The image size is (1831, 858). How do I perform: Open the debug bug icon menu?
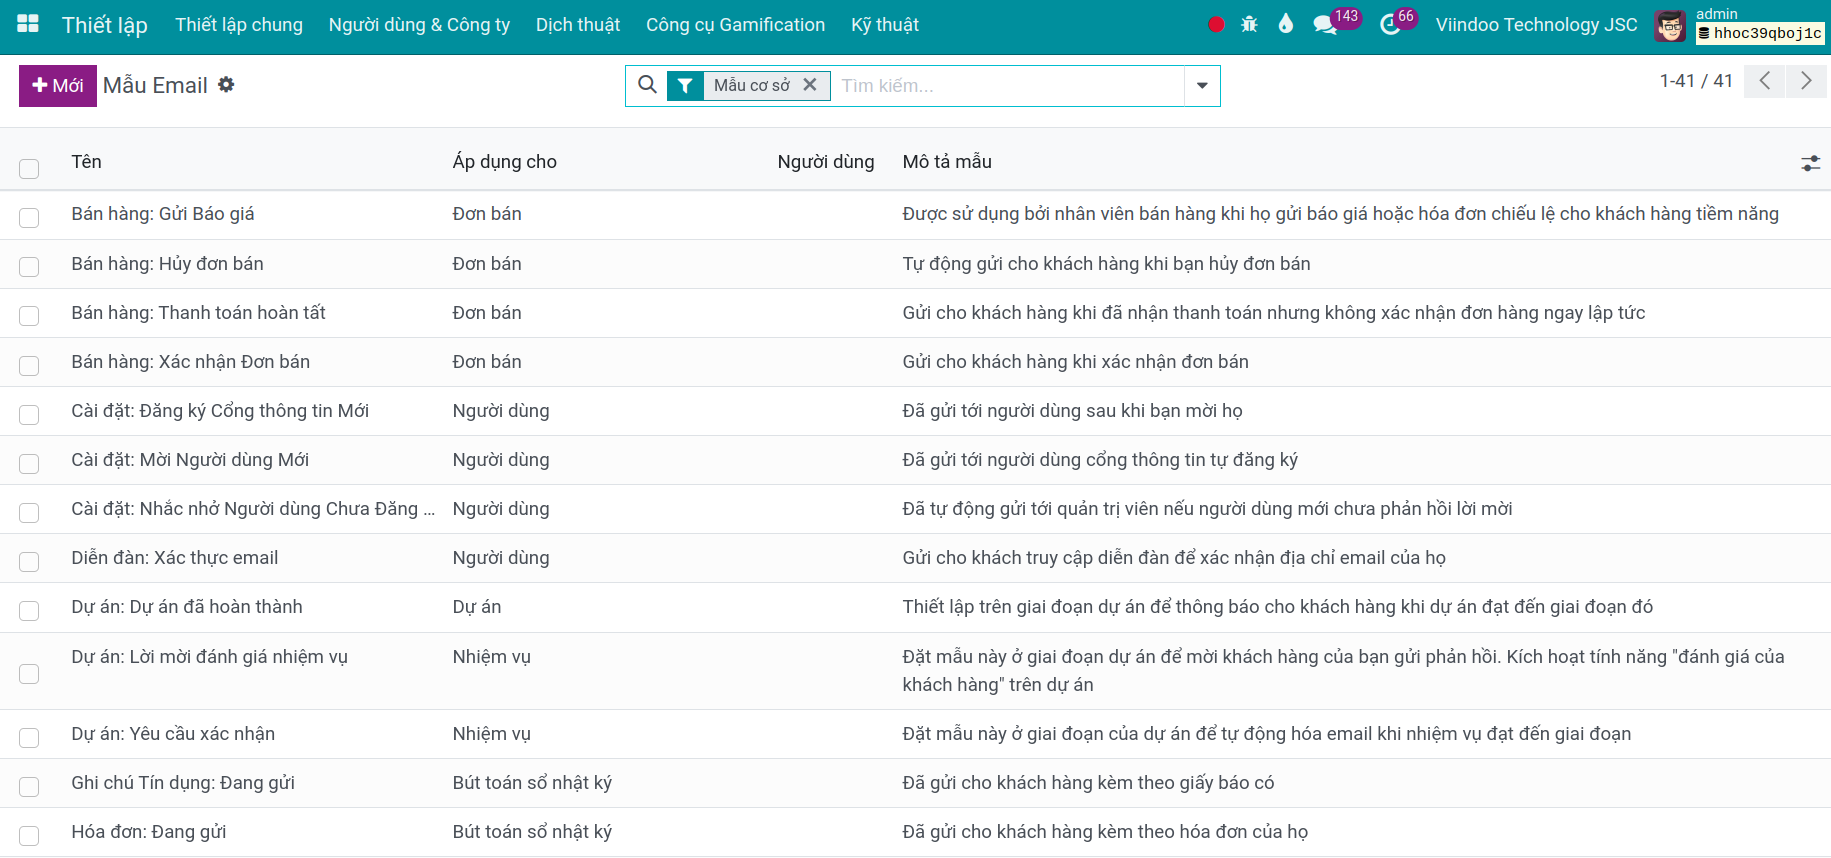point(1249,24)
